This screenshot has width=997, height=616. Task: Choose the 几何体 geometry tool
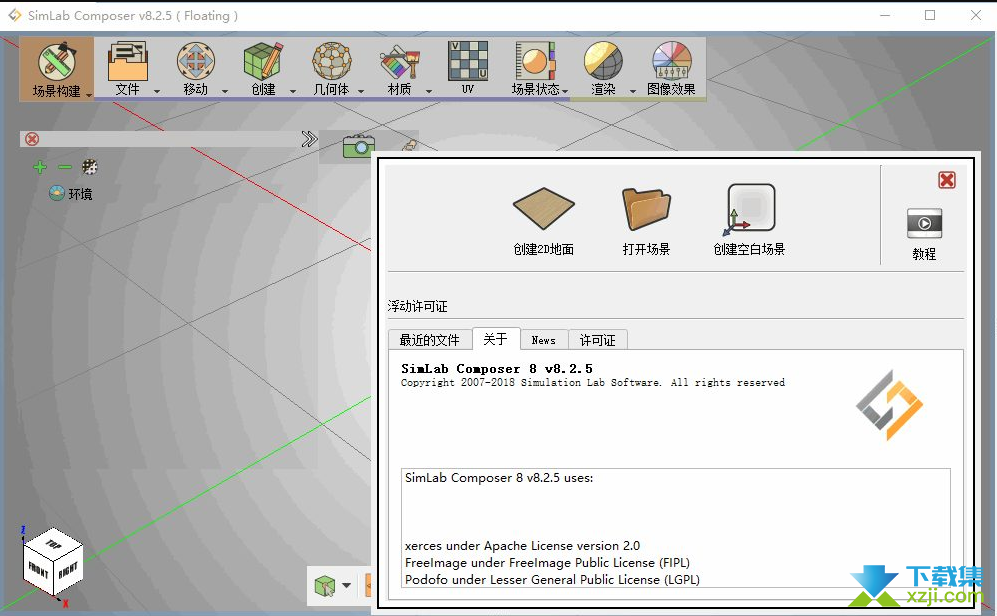[x=331, y=69]
